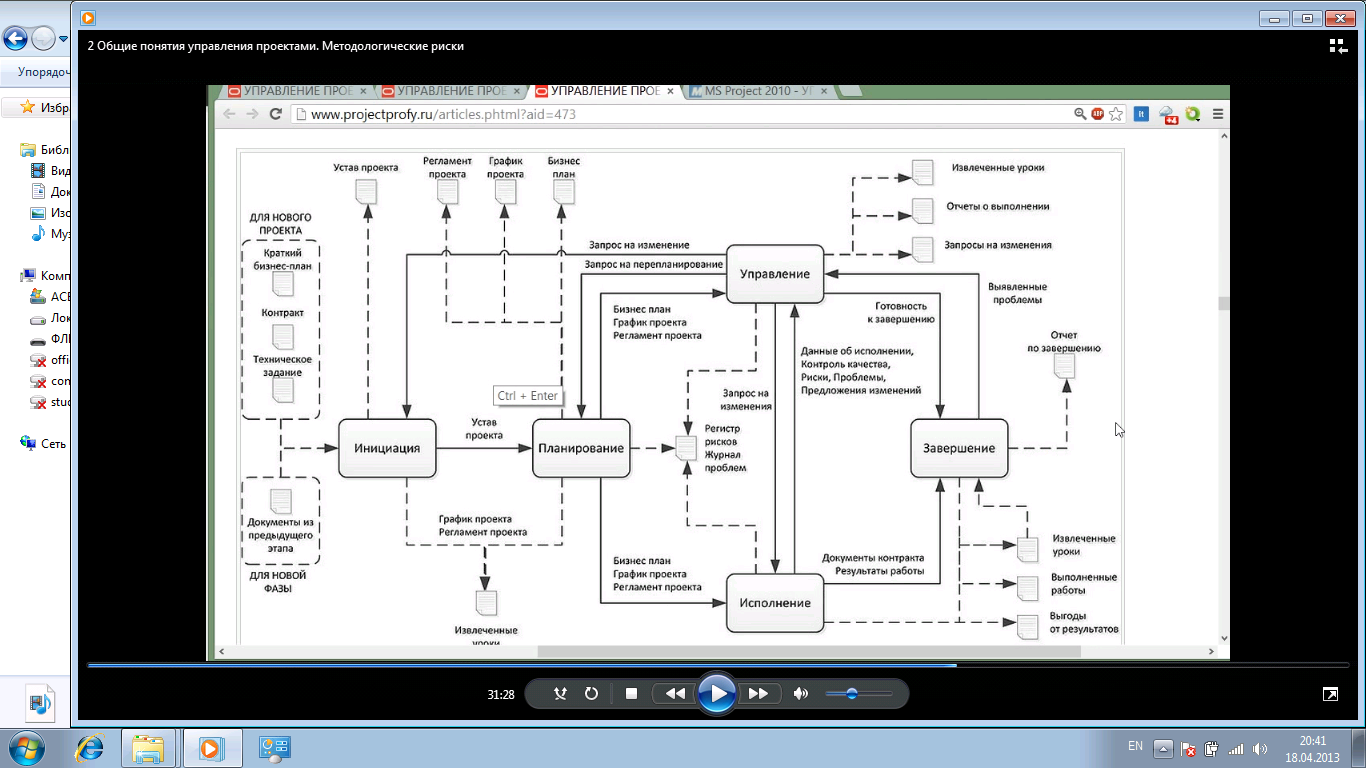Click the Управление block in diagram
The image size is (1366, 768).
[x=775, y=273]
